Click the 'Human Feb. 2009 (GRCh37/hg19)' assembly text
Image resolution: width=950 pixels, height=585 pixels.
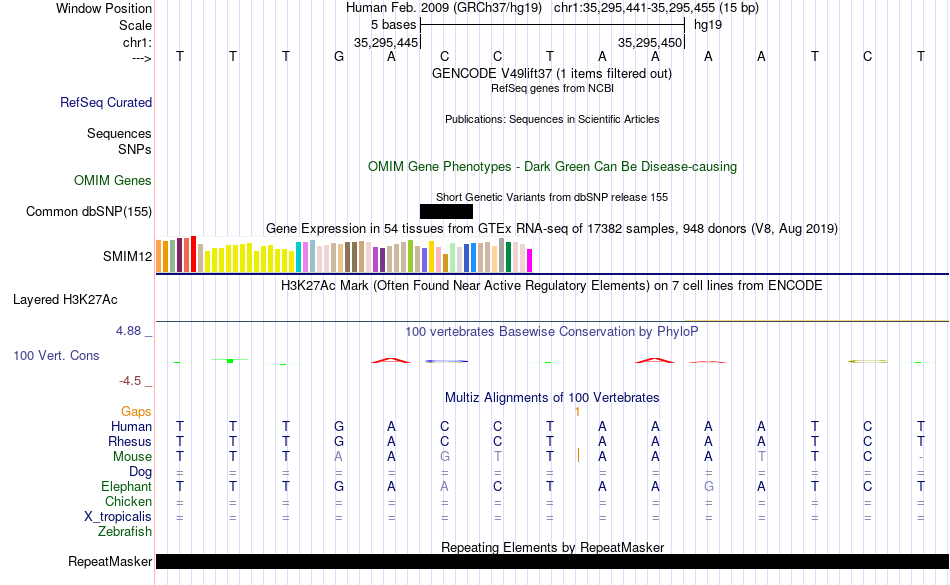point(443,8)
